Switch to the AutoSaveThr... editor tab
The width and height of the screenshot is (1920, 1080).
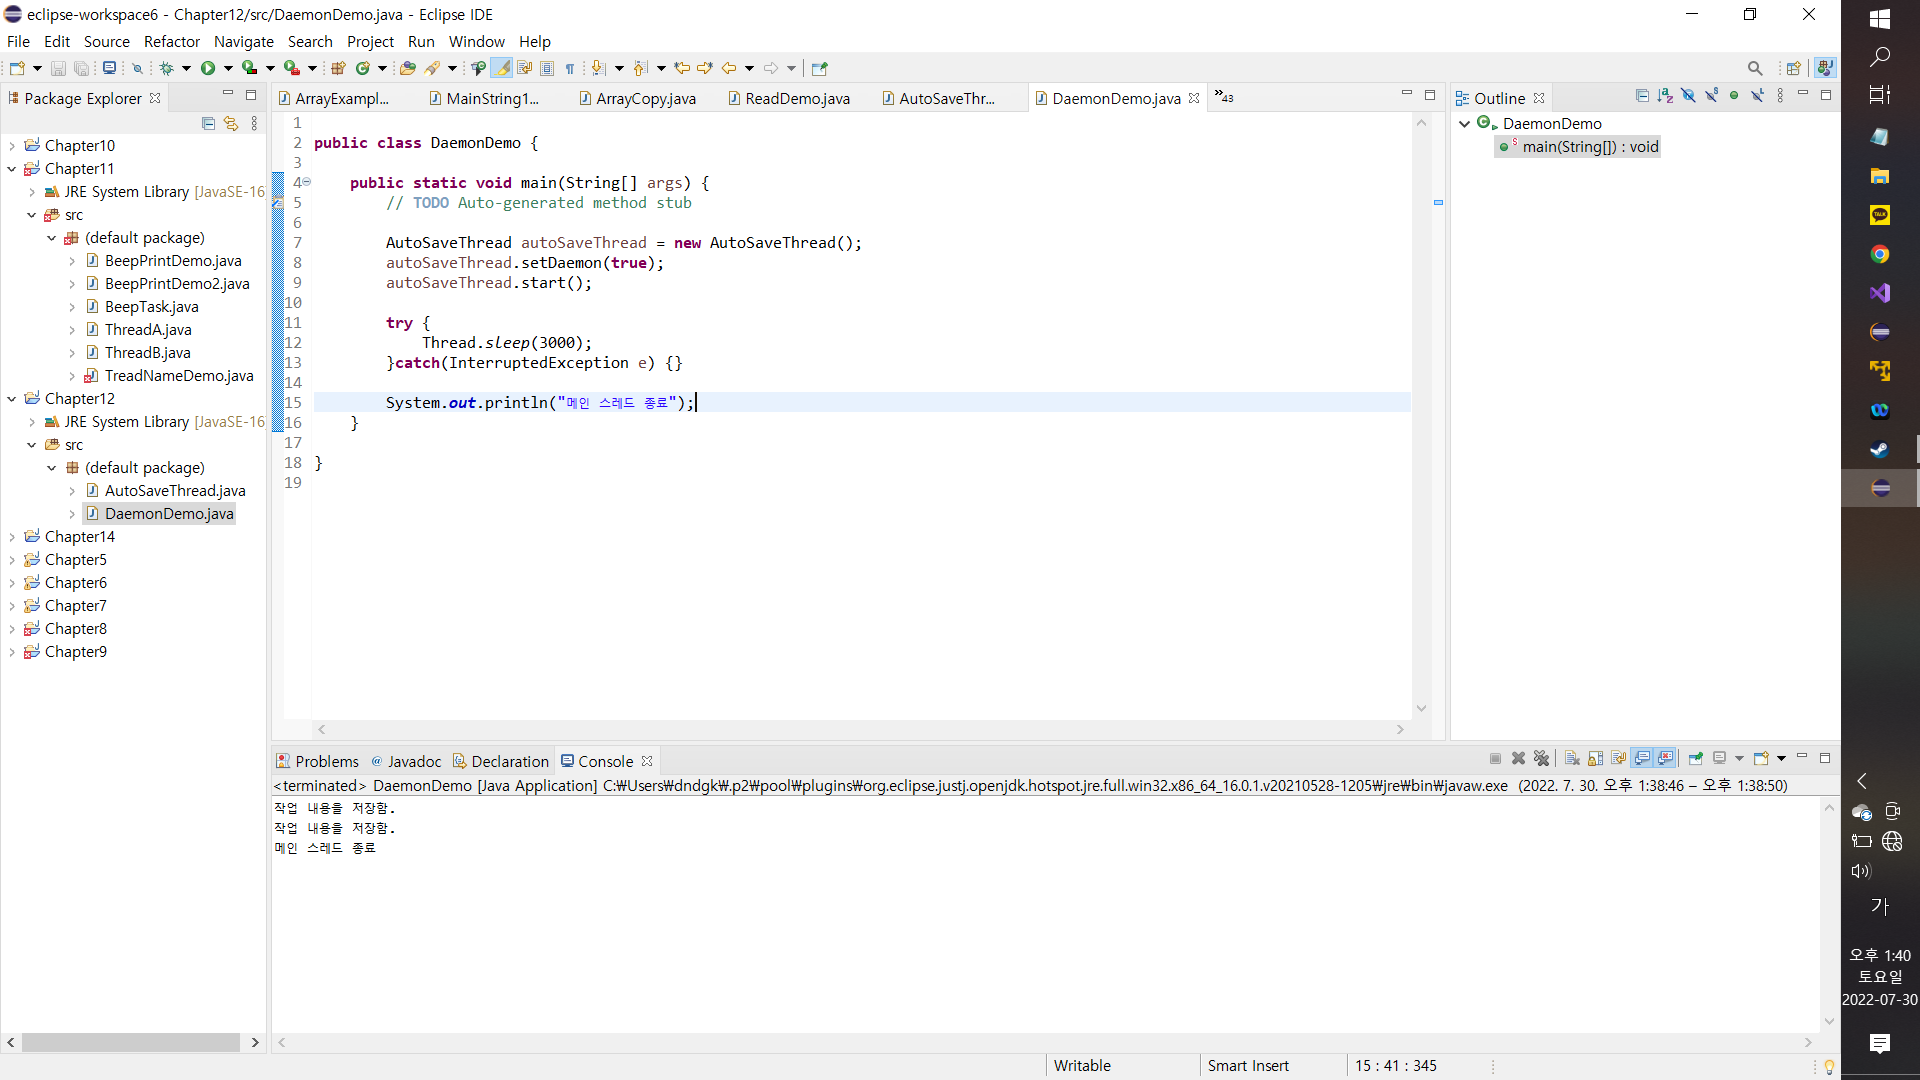click(945, 98)
